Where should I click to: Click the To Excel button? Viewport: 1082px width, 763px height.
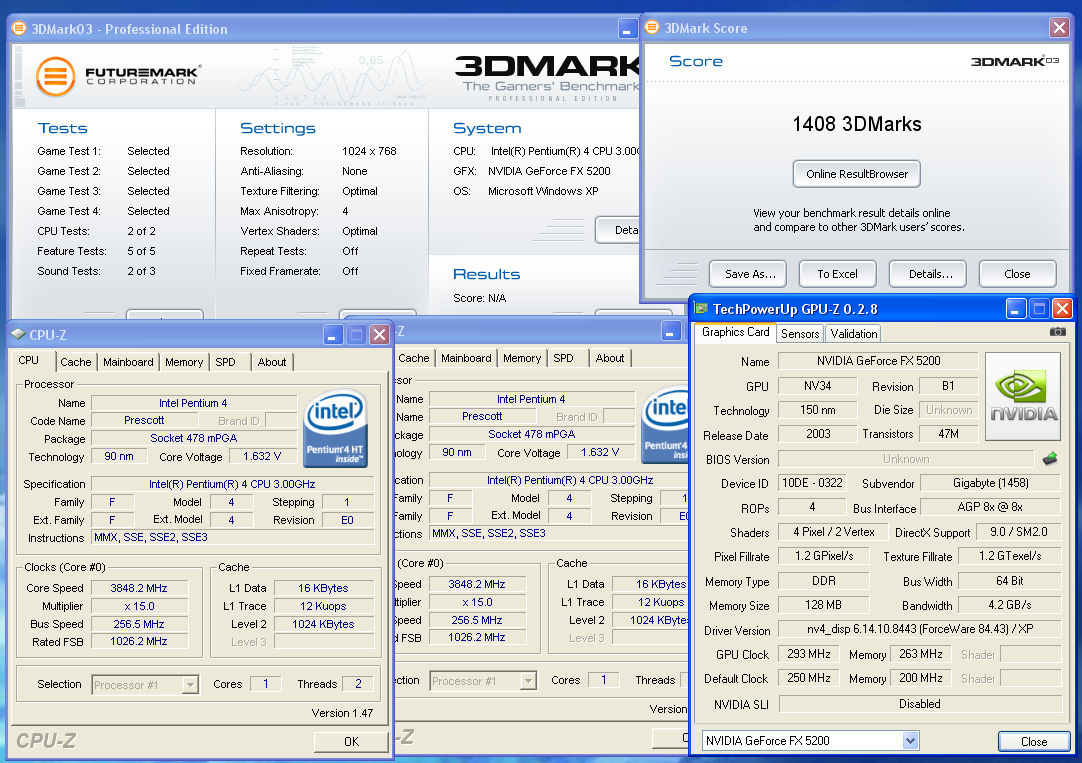coord(837,274)
